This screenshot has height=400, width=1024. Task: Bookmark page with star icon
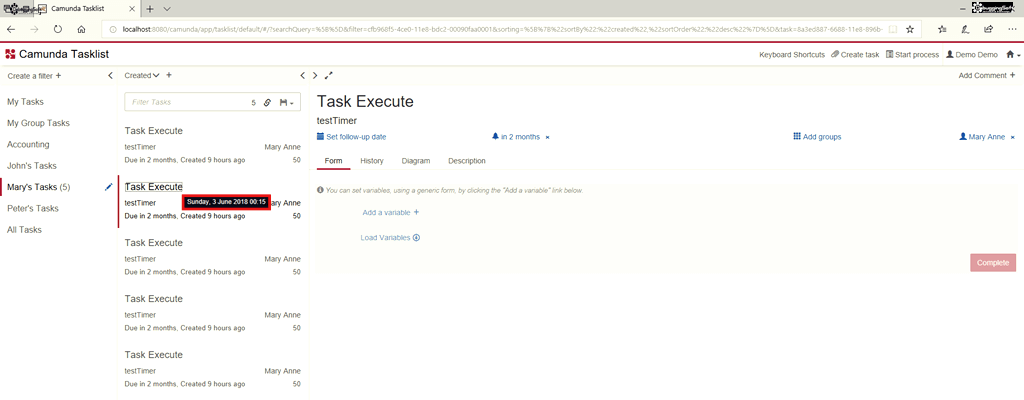(910, 29)
